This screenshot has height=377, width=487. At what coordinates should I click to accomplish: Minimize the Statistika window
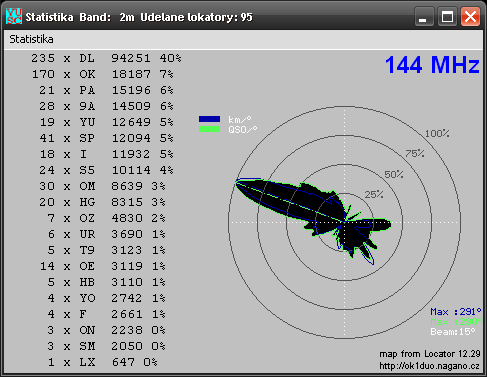[x=423, y=17]
